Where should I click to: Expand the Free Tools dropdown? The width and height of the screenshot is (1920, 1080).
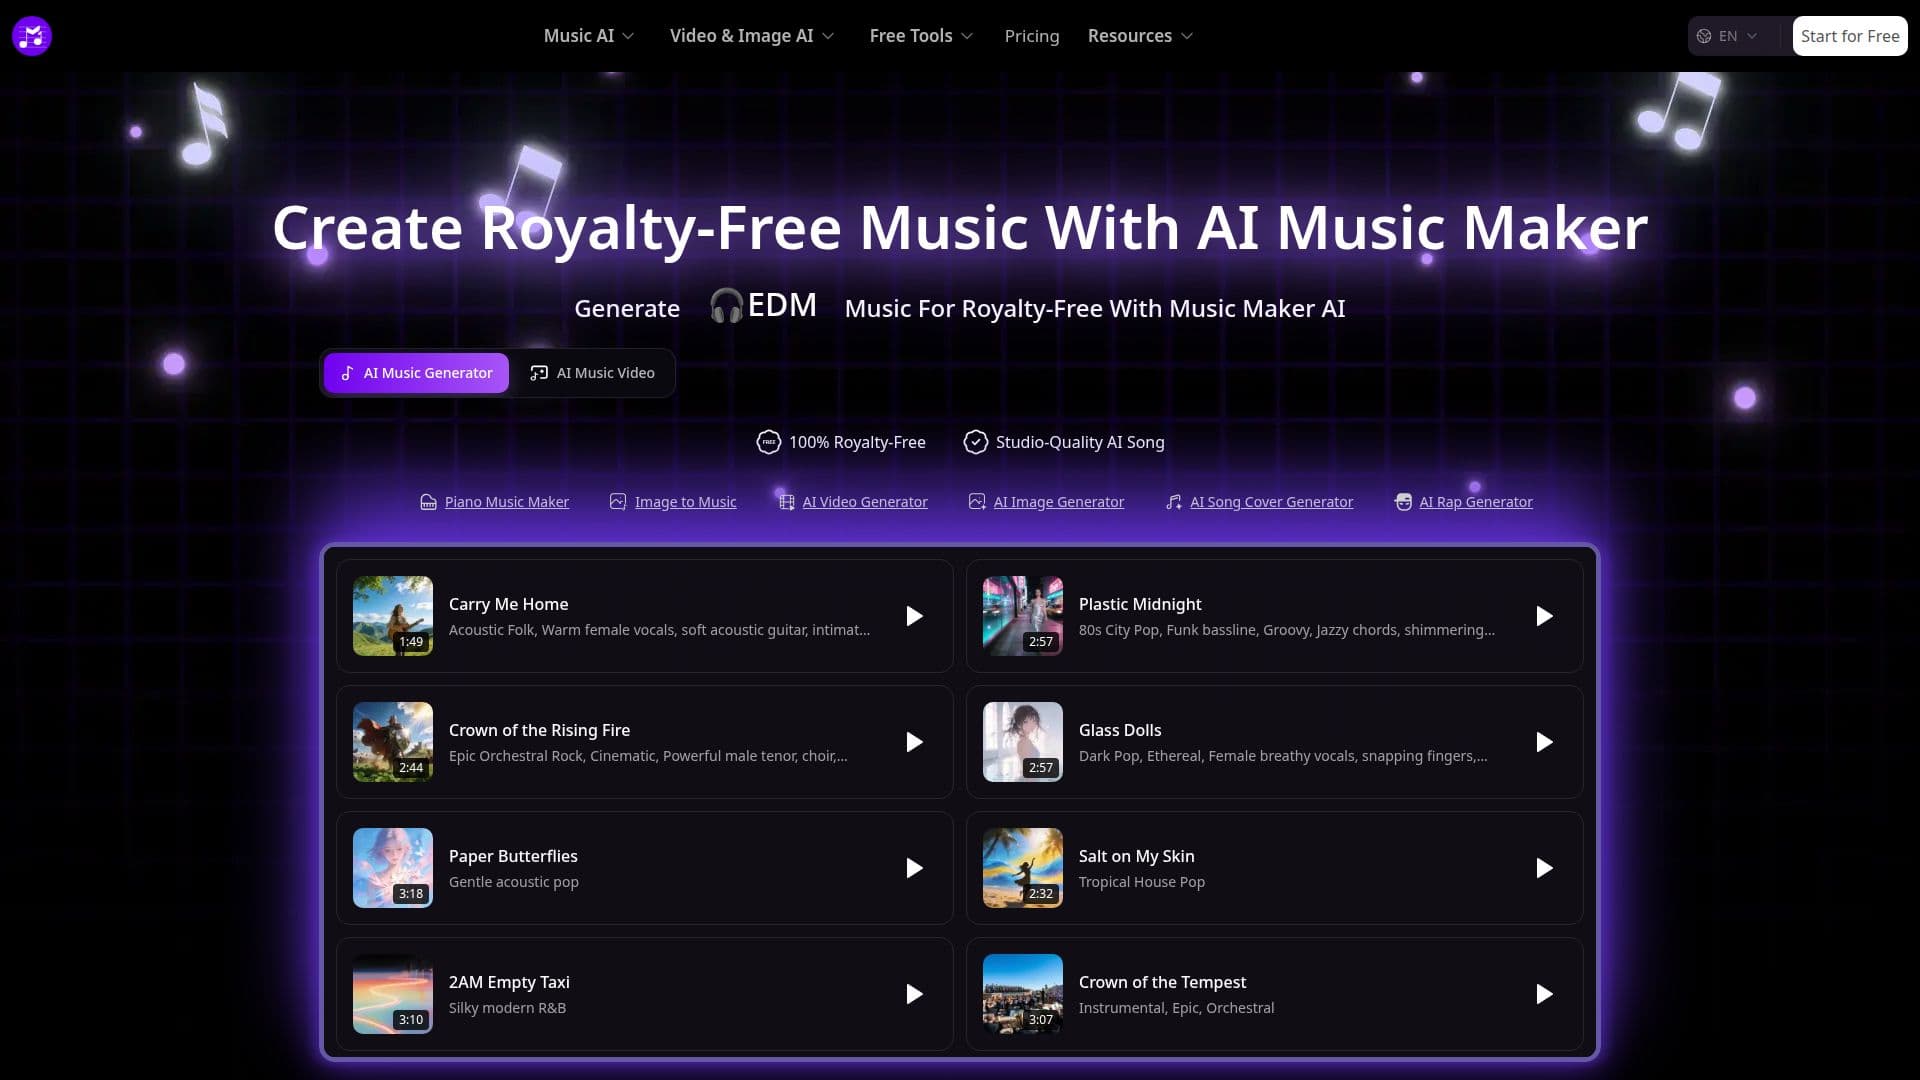pyautogui.click(x=920, y=36)
